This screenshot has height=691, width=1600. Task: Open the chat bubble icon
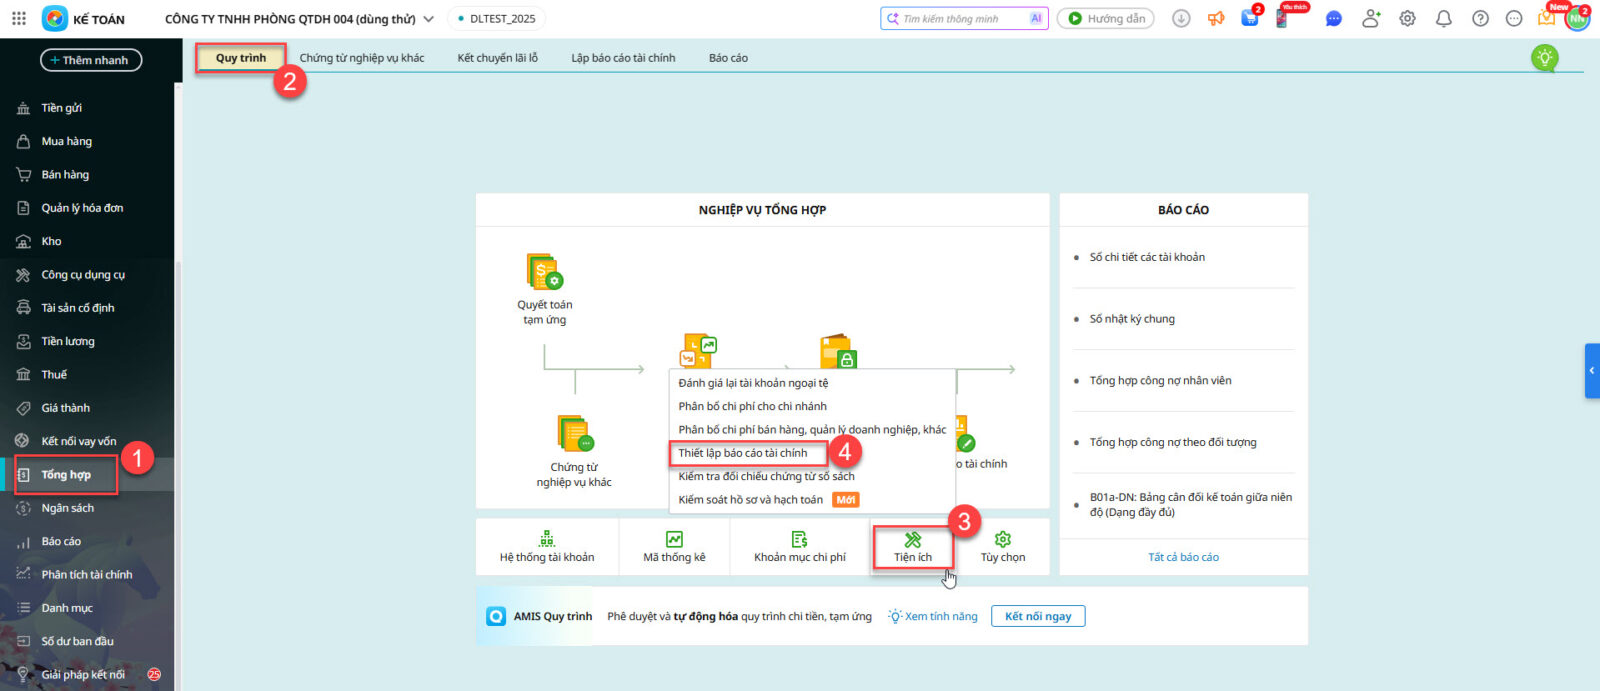click(x=1333, y=18)
